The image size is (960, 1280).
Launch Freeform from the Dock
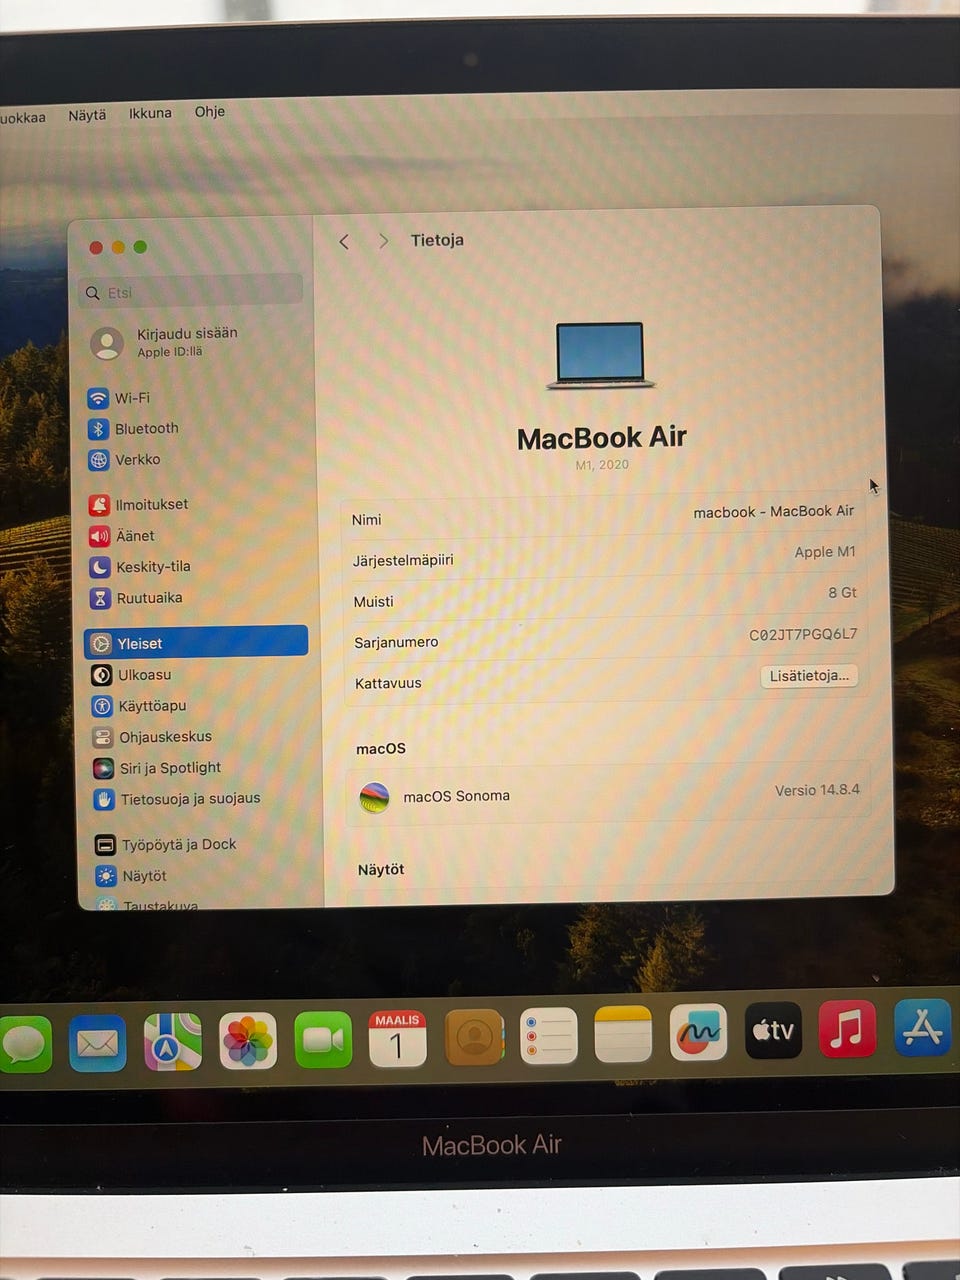(x=698, y=1032)
